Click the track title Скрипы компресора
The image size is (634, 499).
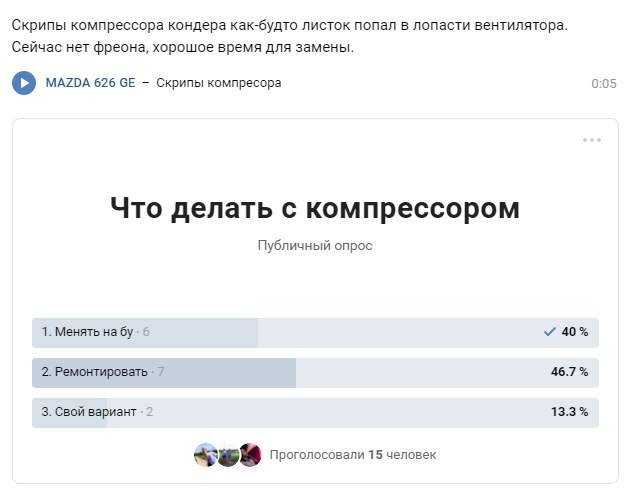pyautogui.click(x=218, y=83)
